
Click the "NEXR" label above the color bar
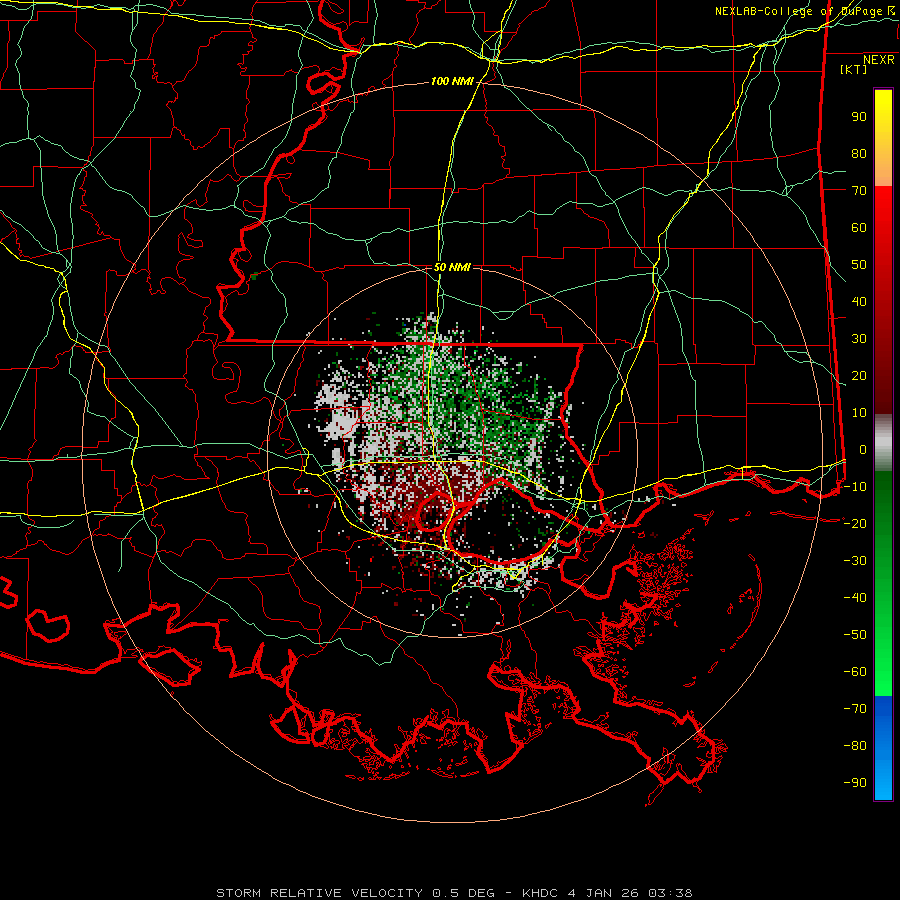878,60
